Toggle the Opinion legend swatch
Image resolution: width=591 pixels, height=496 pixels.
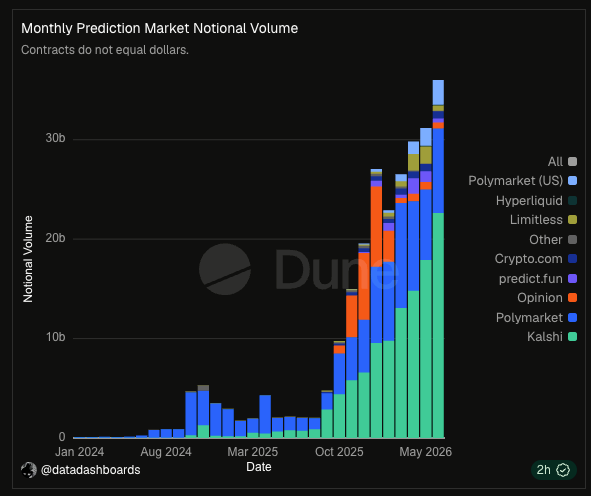572,298
